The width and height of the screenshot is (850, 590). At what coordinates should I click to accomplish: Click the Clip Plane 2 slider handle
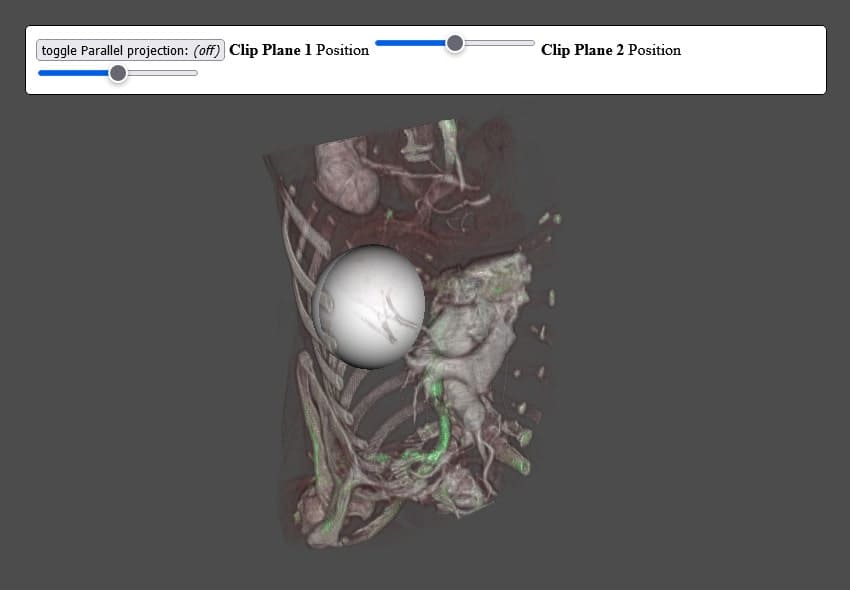point(119,72)
